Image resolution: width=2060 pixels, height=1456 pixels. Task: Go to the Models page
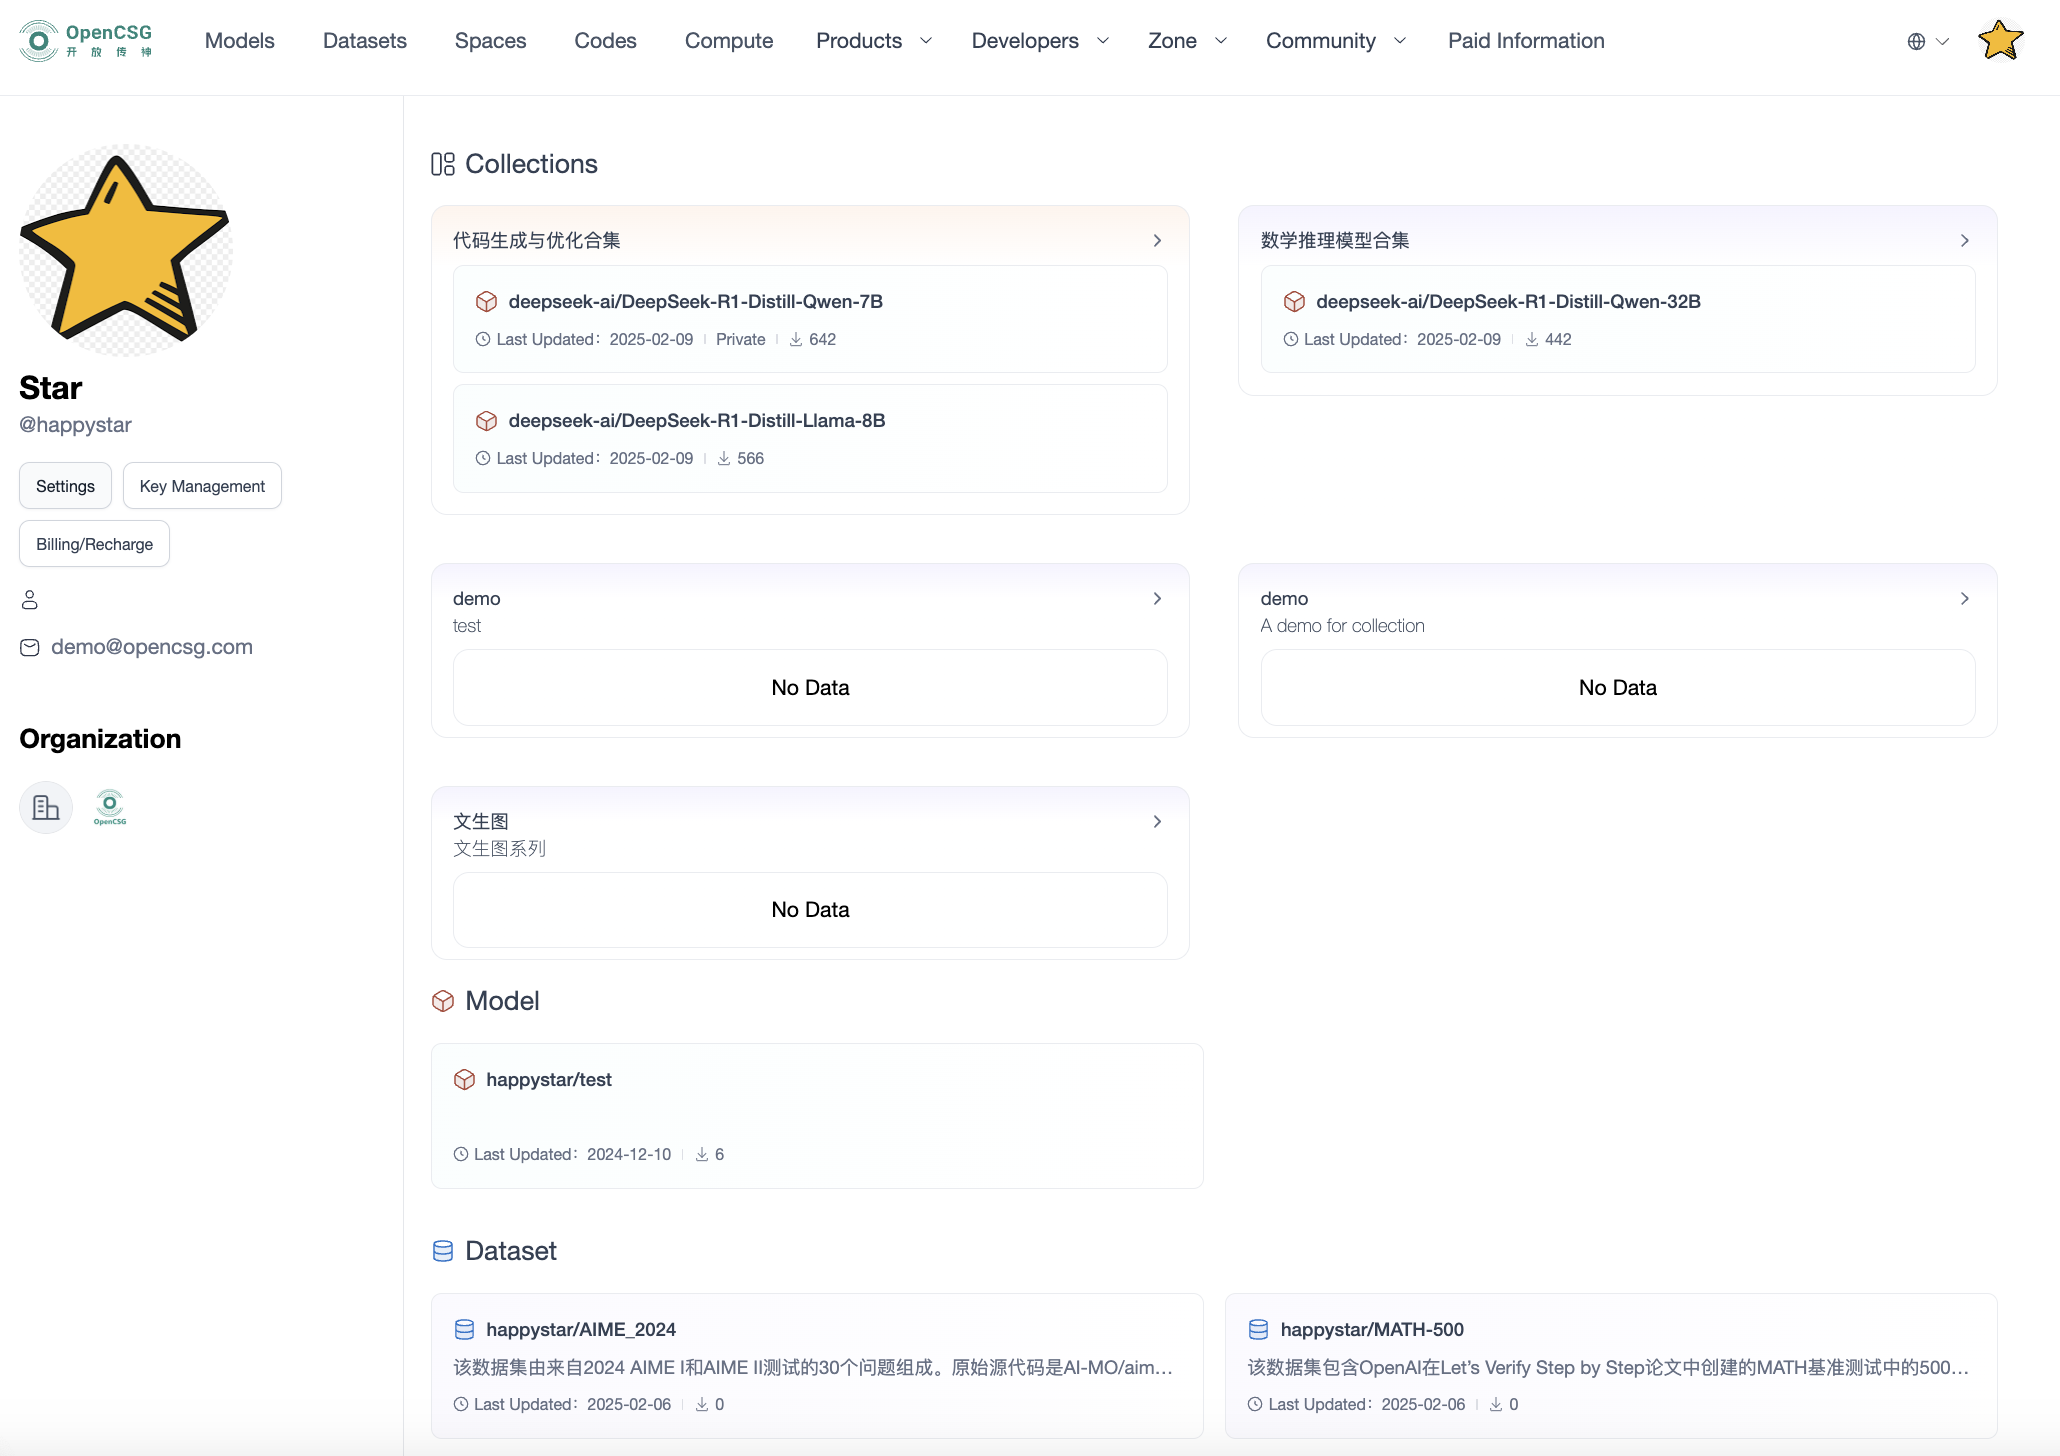pyautogui.click(x=239, y=41)
